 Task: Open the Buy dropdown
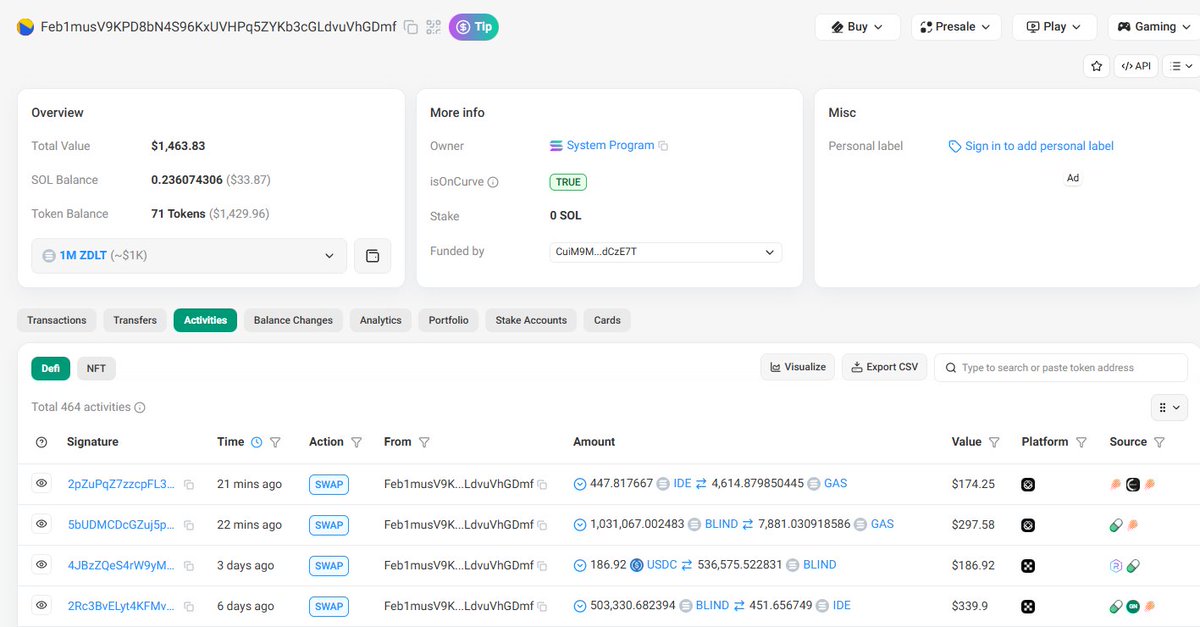tap(857, 27)
